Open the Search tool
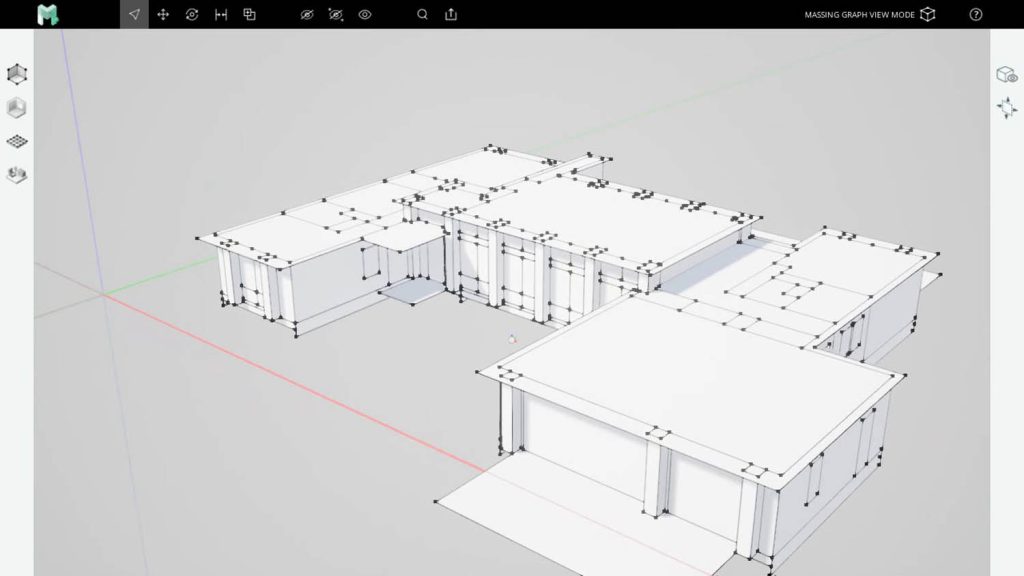Viewport: 1024px width, 576px height. pos(420,14)
